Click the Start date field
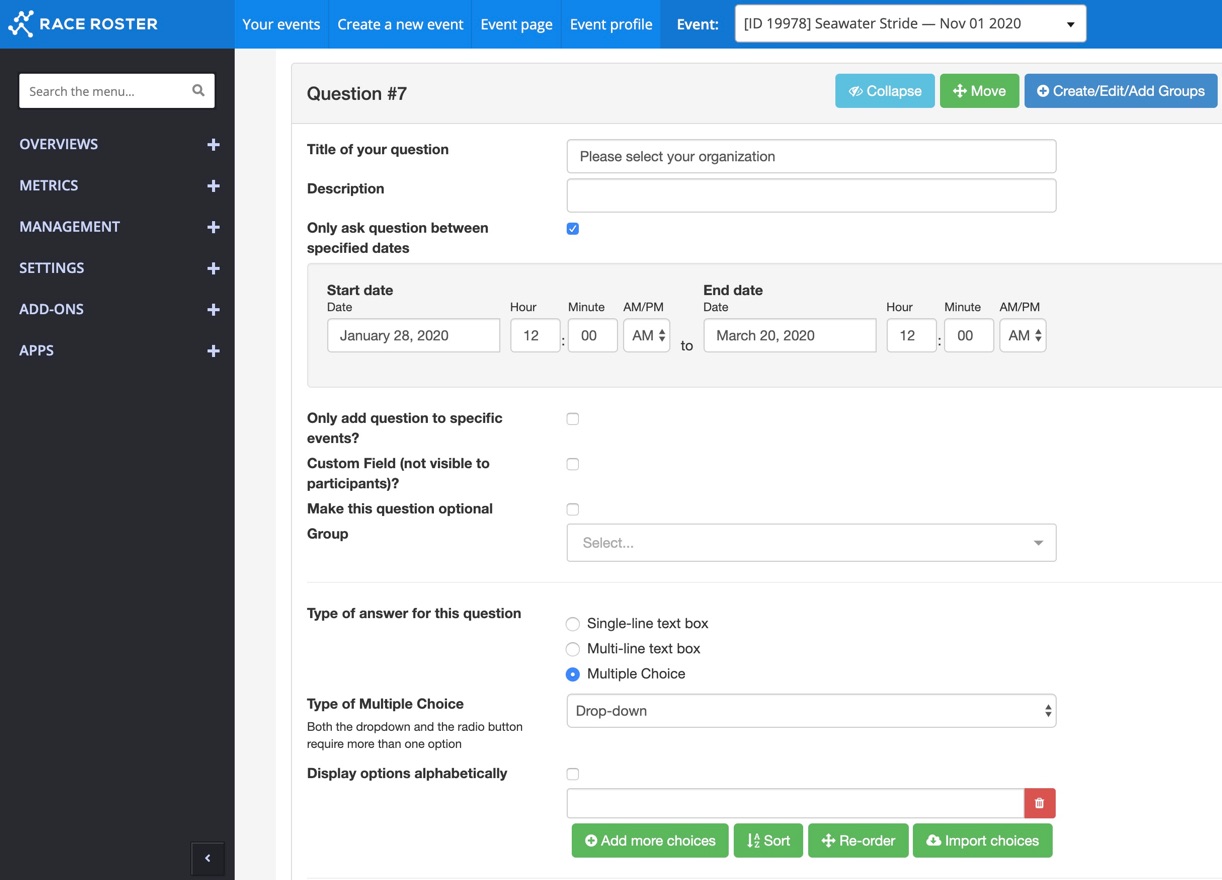Screen dimensions: 1222x880 coord(413,336)
